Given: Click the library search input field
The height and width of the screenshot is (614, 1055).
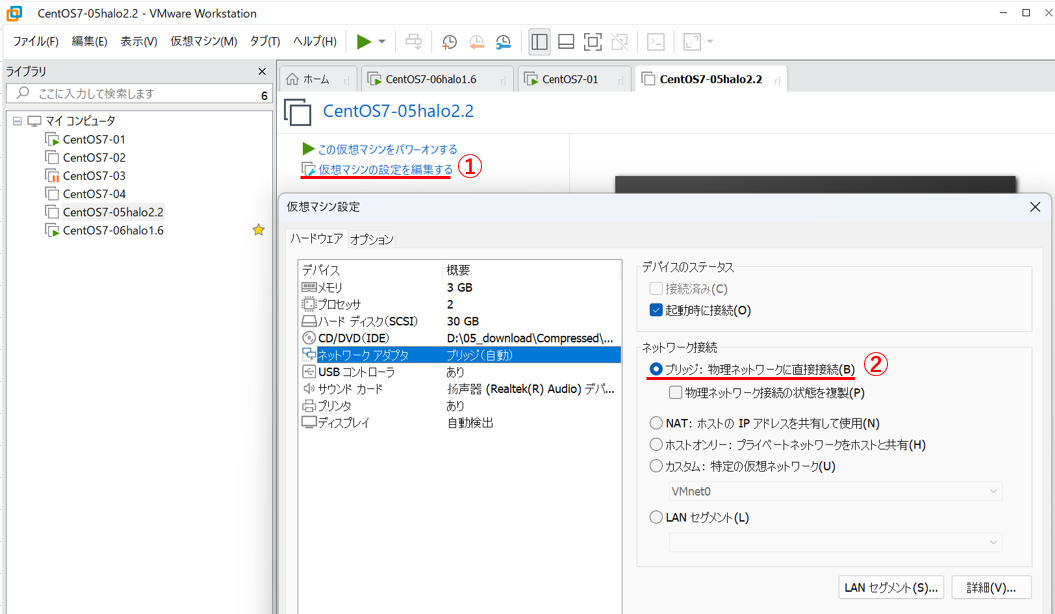Looking at the screenshot, I should tap(138, 93).
